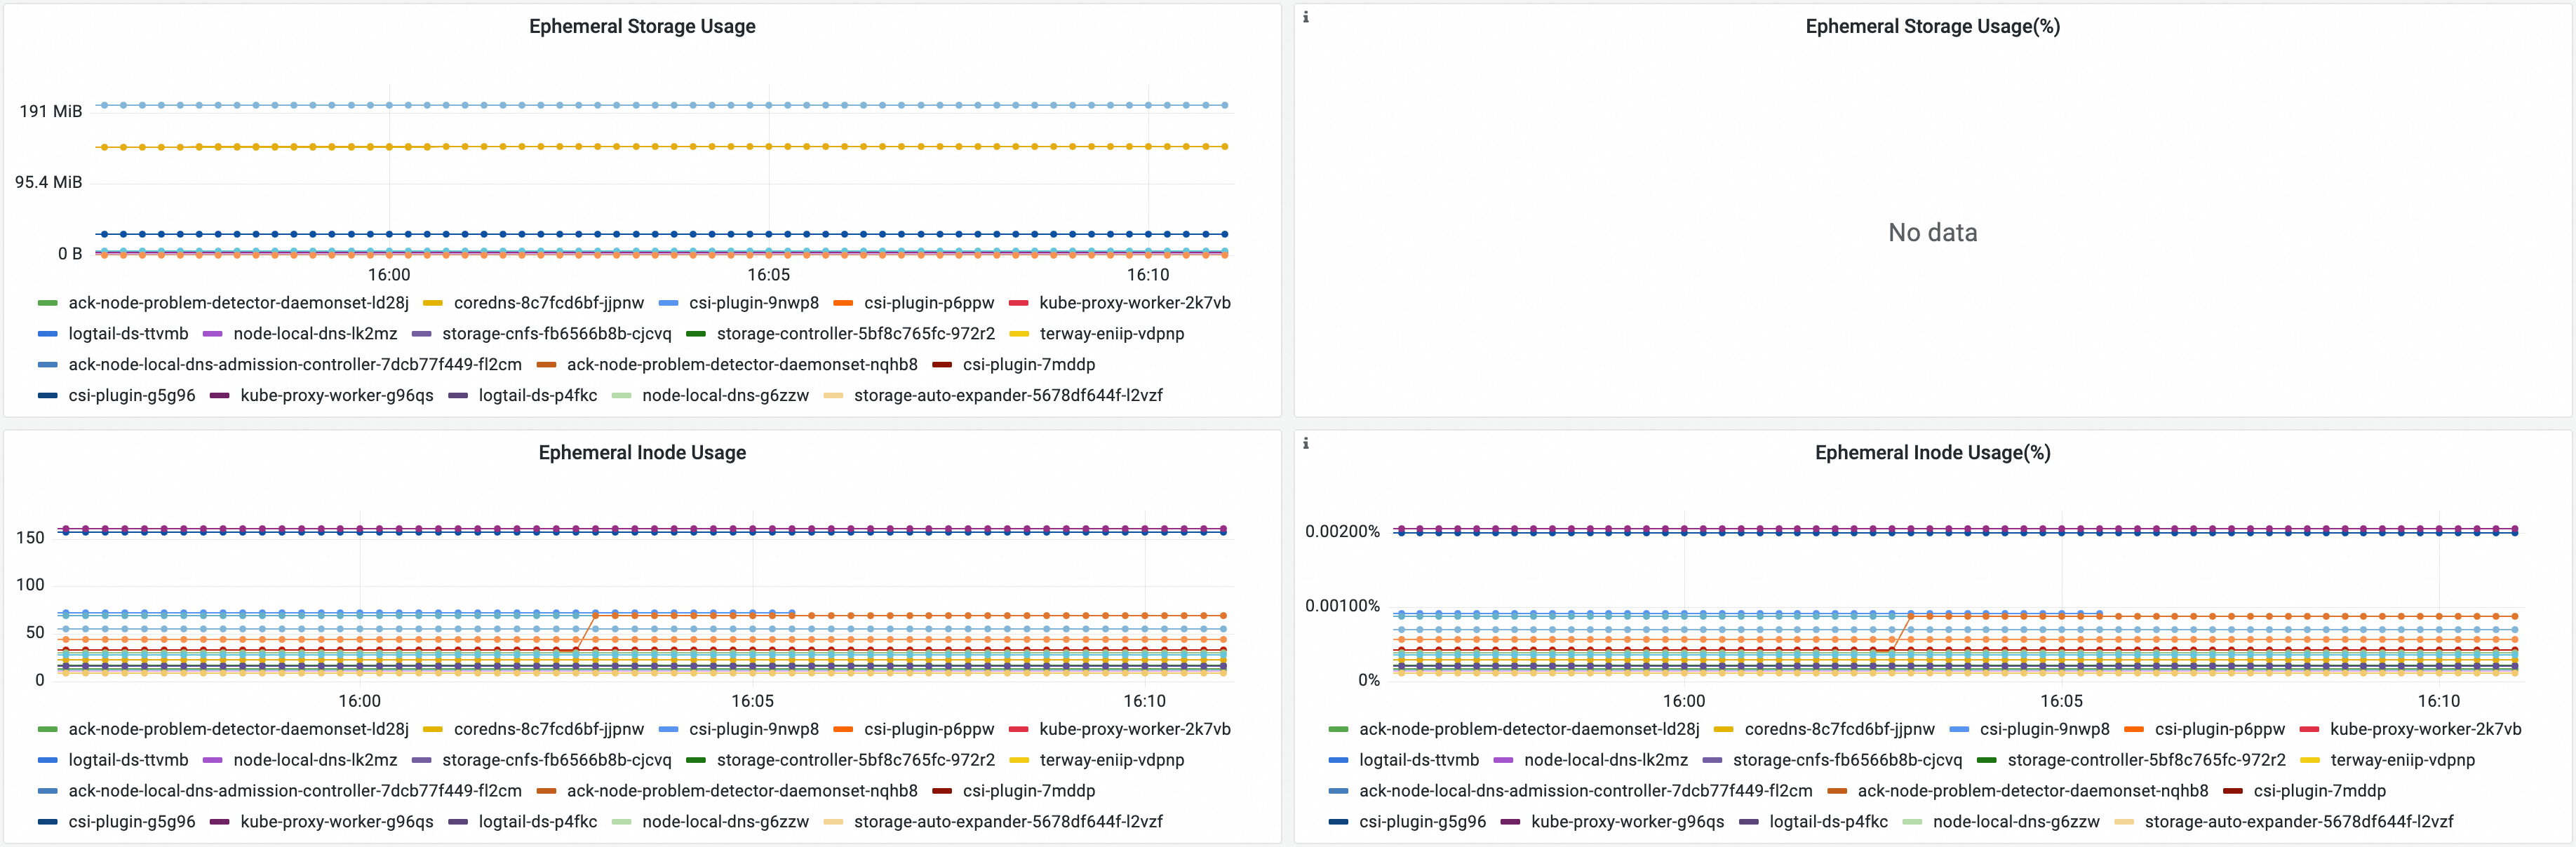Click csi-plugin-p6ppw color swatch in Ephemeral Inode Usage legend

point(843,730)
